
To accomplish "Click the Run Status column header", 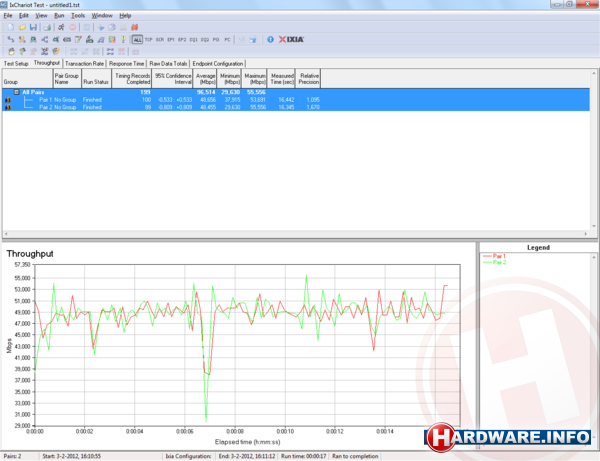I will click(x=96, y=77).
